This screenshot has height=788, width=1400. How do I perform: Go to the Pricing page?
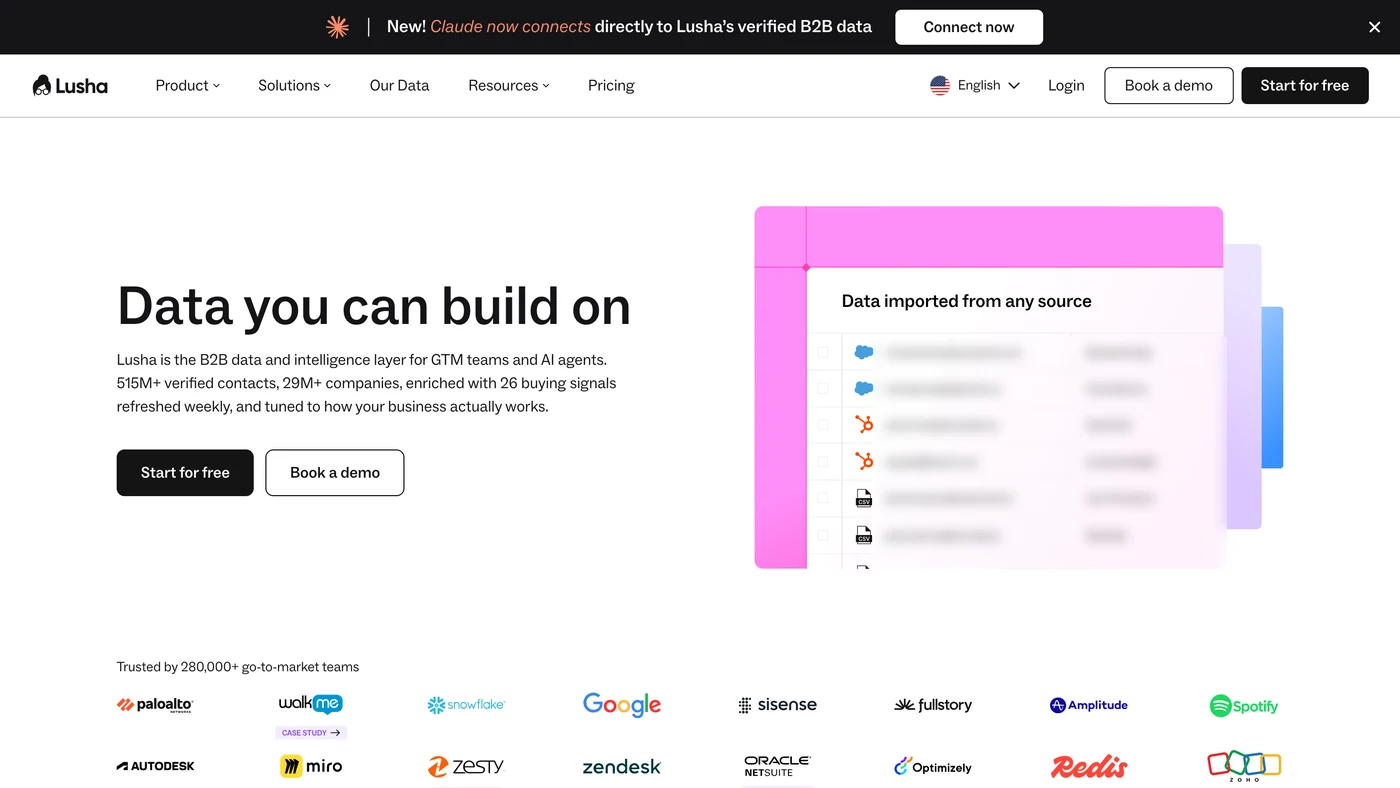pos(611,85)
